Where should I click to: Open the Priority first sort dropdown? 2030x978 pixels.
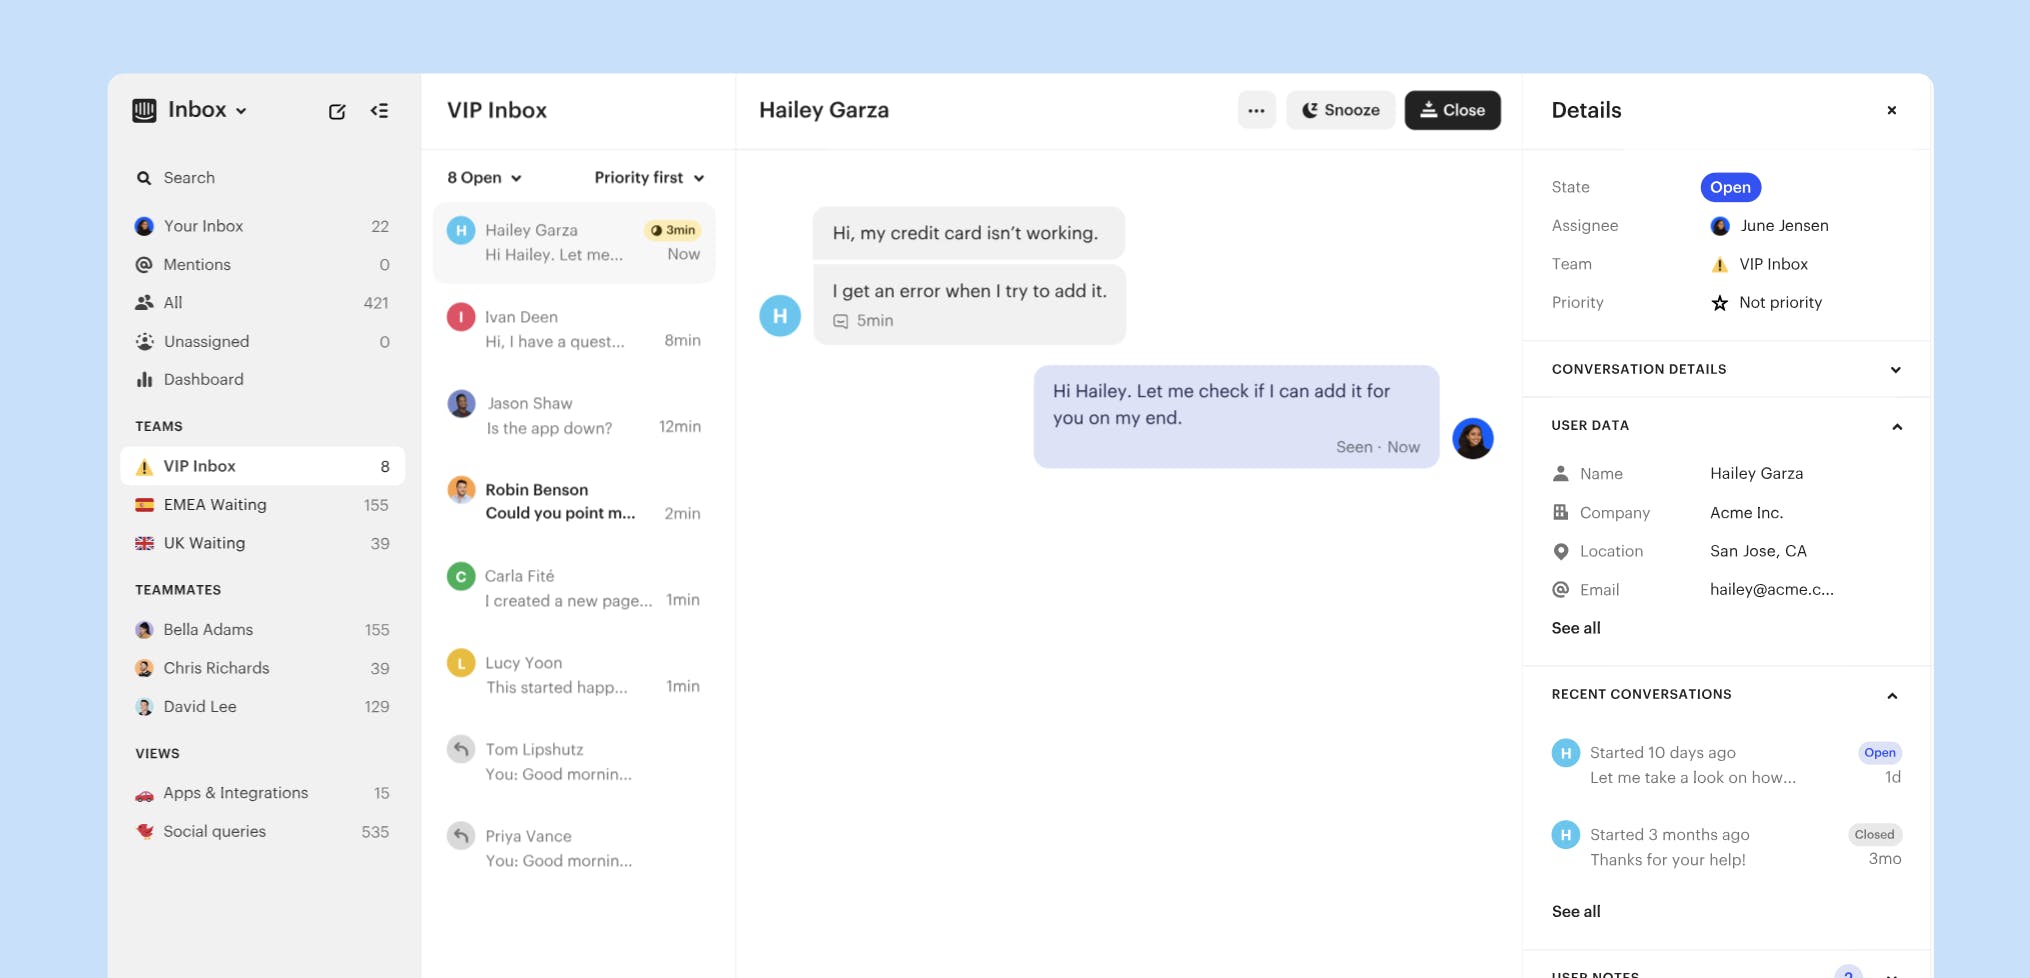click(649, 178)
